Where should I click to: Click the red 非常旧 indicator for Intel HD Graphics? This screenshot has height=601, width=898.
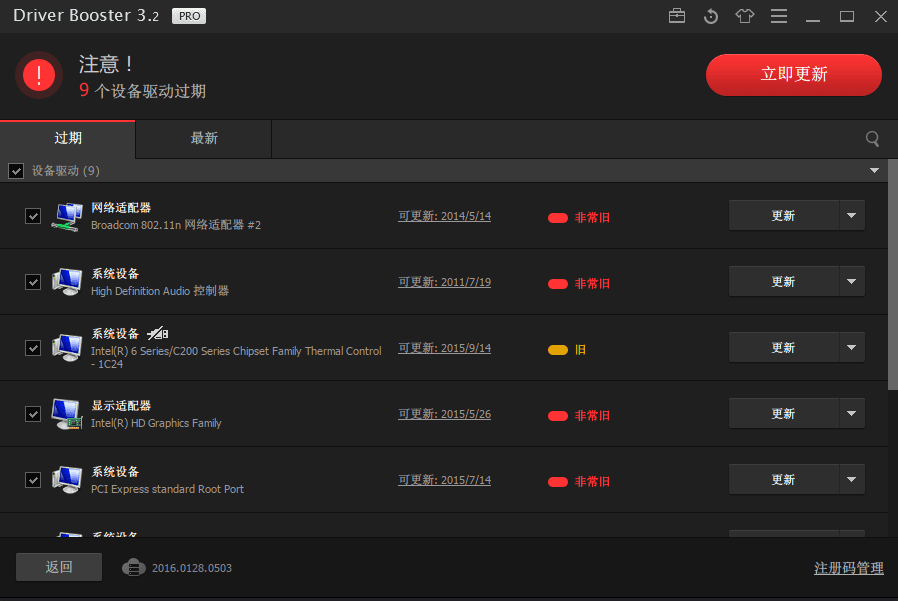point(578,415)
